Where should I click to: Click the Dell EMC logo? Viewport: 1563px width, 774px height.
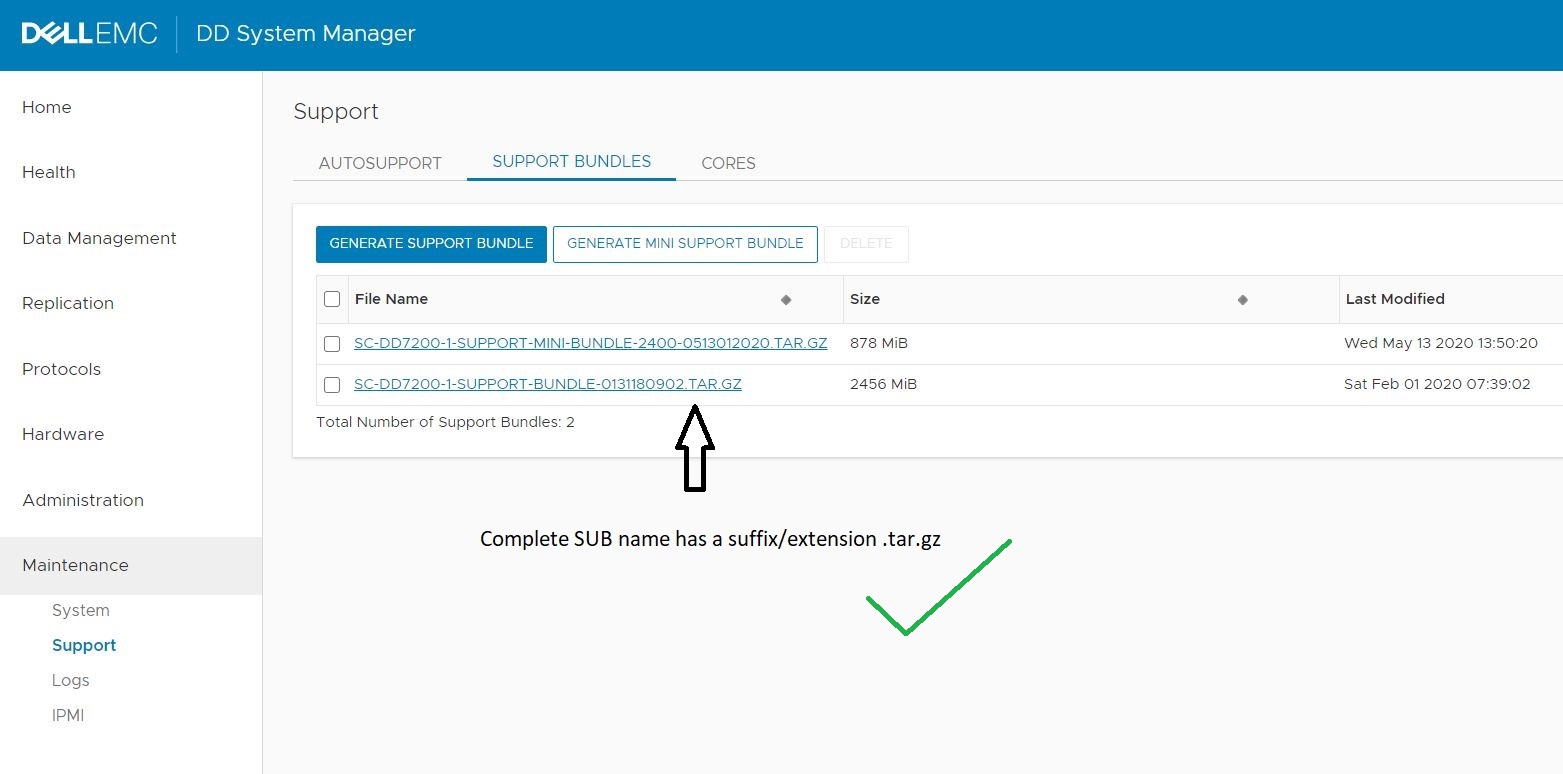click(89, 33)
